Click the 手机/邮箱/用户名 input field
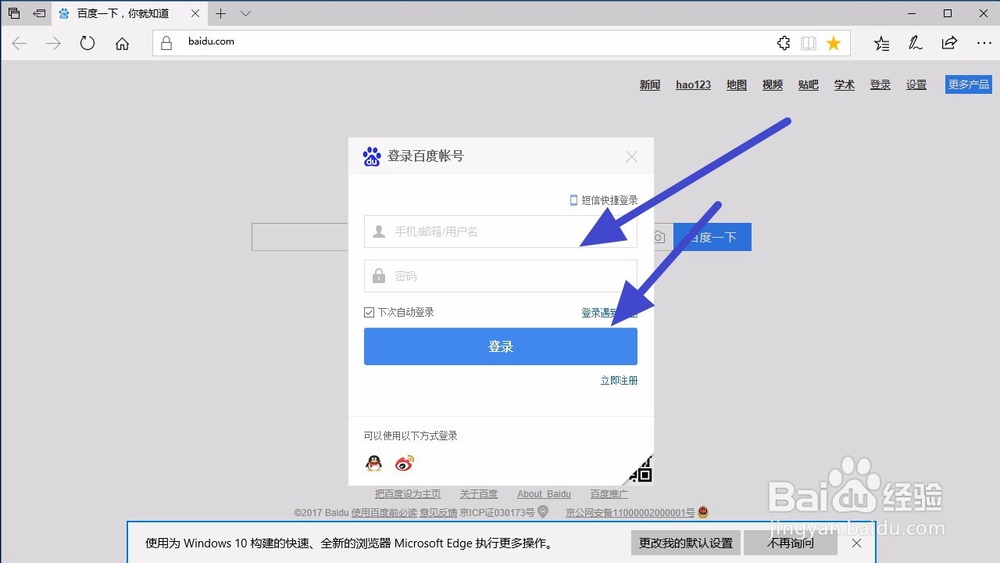 pyautogui.click(x=501, y=231)
